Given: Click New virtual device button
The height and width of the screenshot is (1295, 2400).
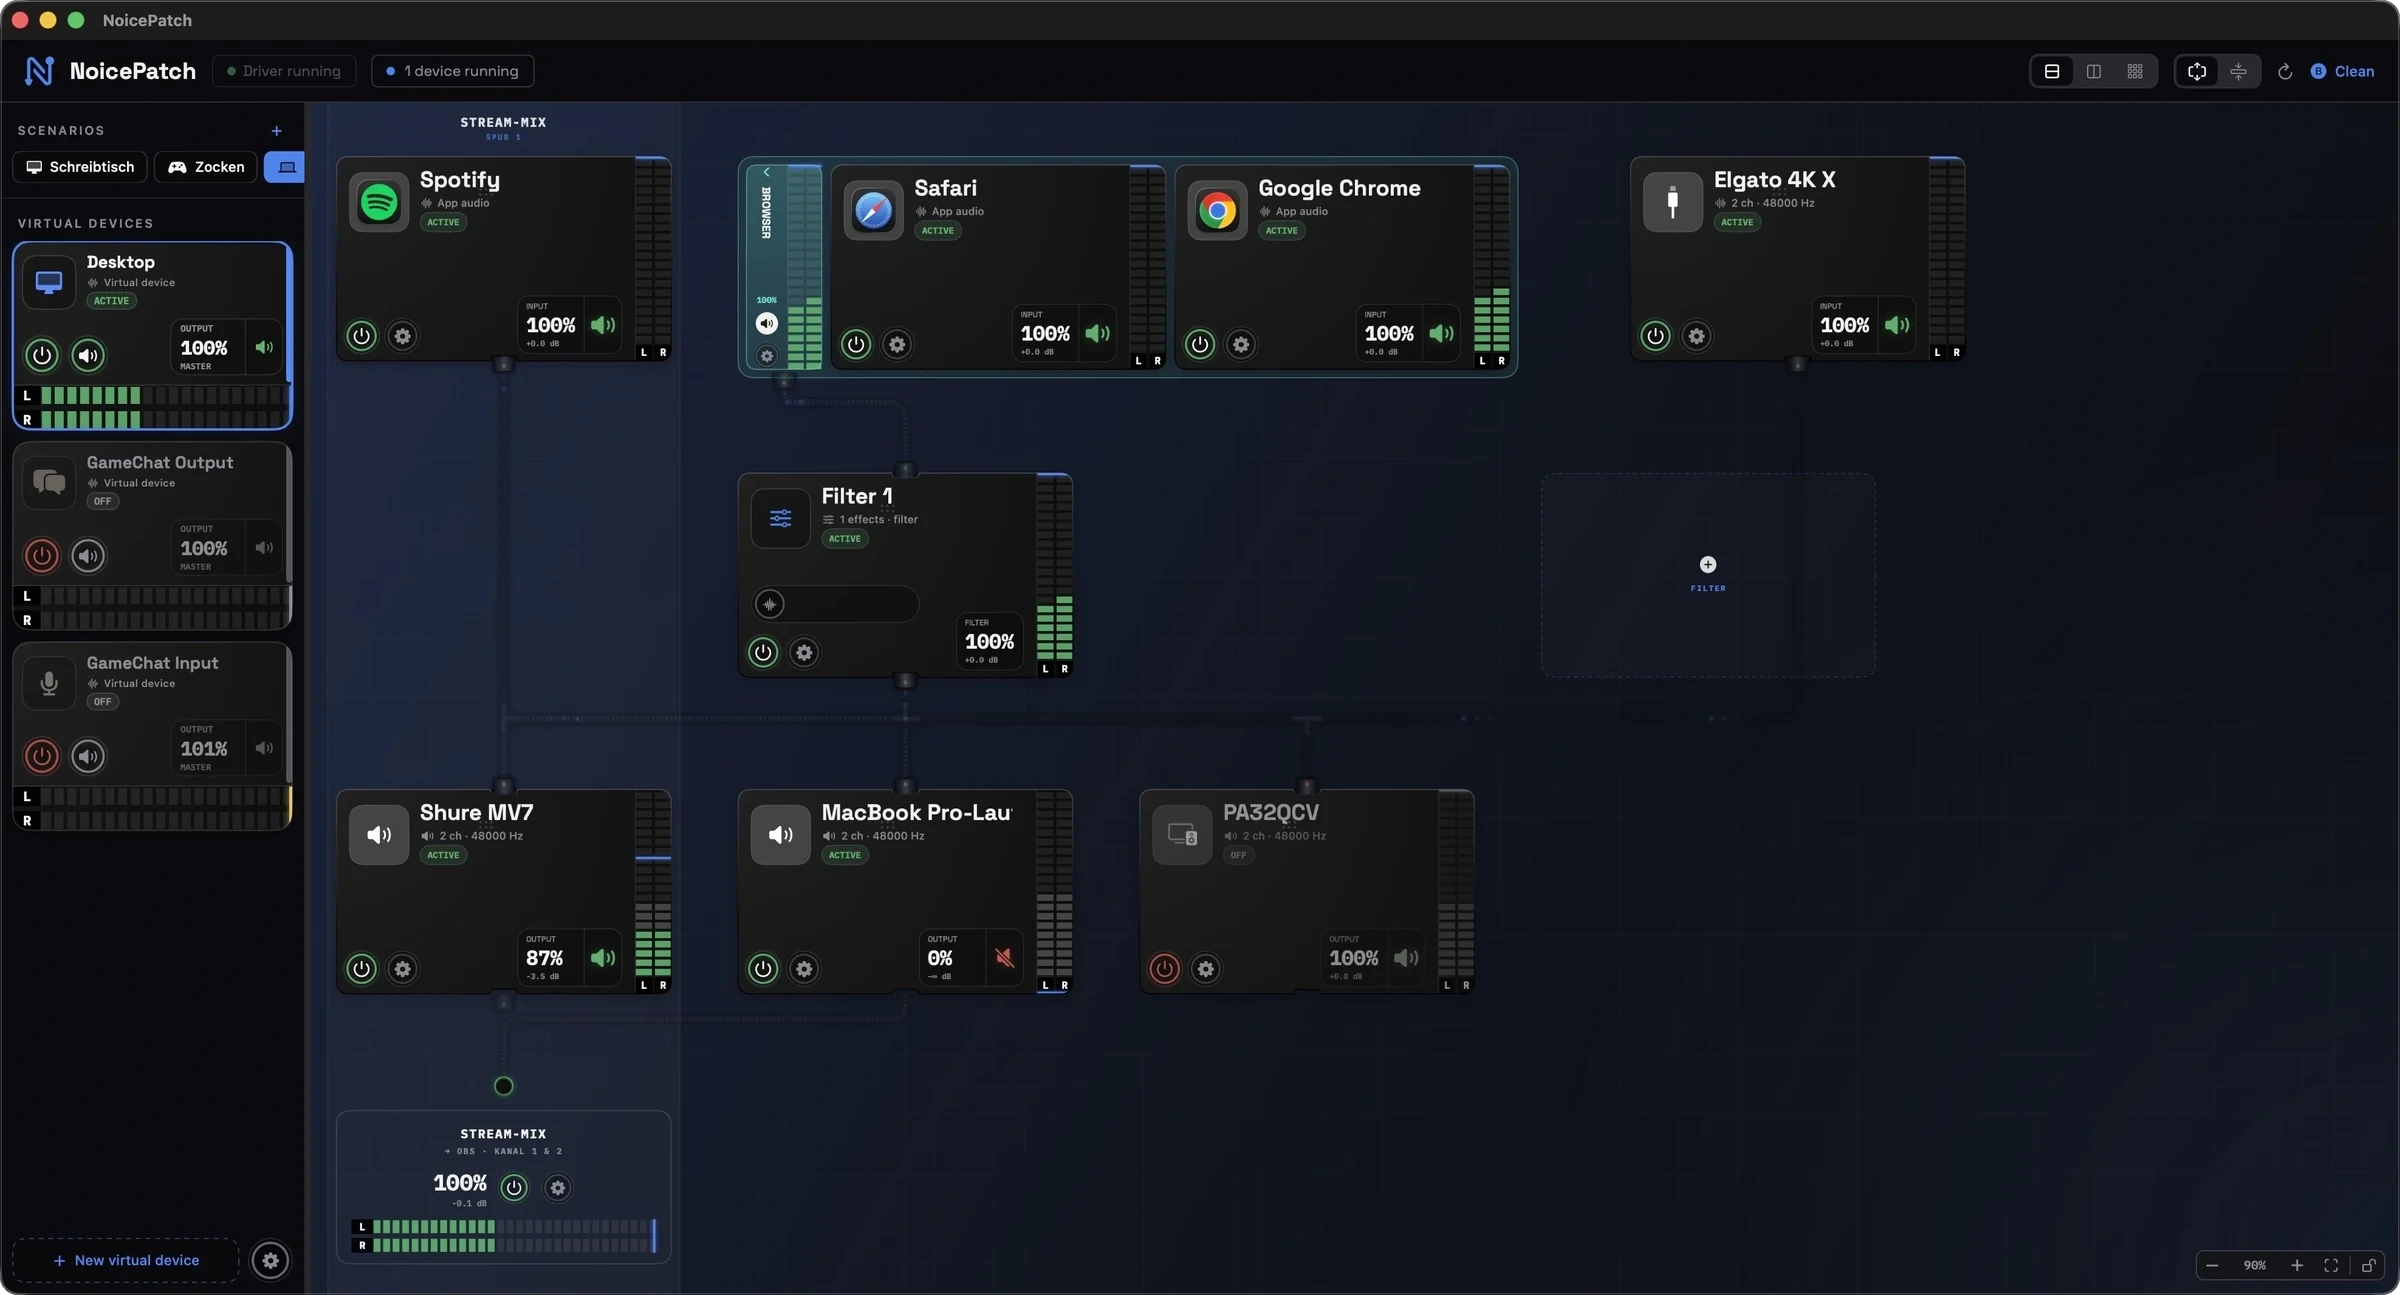Looking at the screenshot, I should pos(126,1261).
